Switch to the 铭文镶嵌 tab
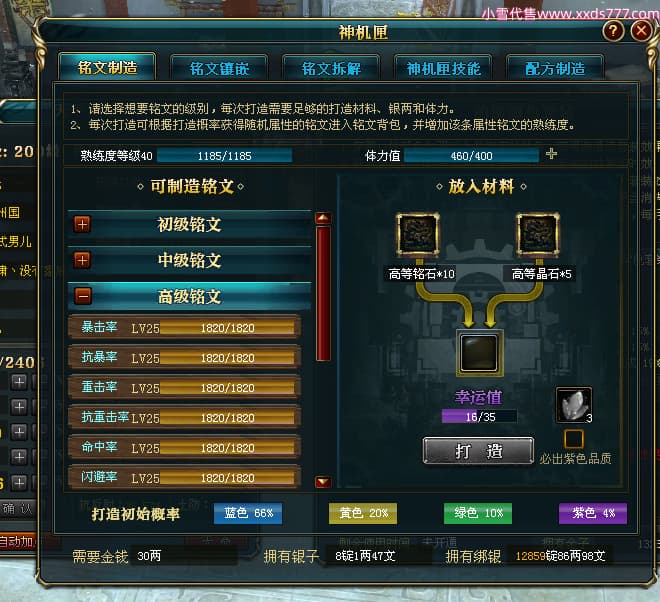The image size is (660, 602). (219, 68)
